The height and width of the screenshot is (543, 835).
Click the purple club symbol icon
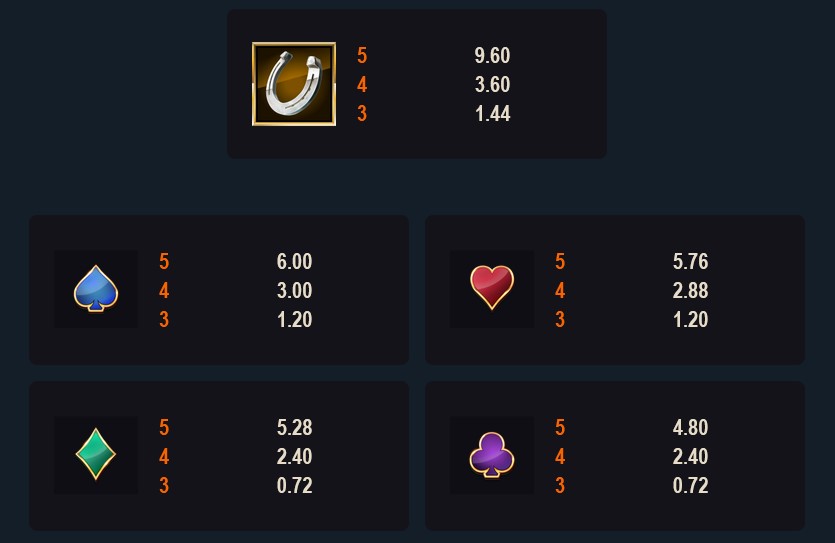[492, 455]
